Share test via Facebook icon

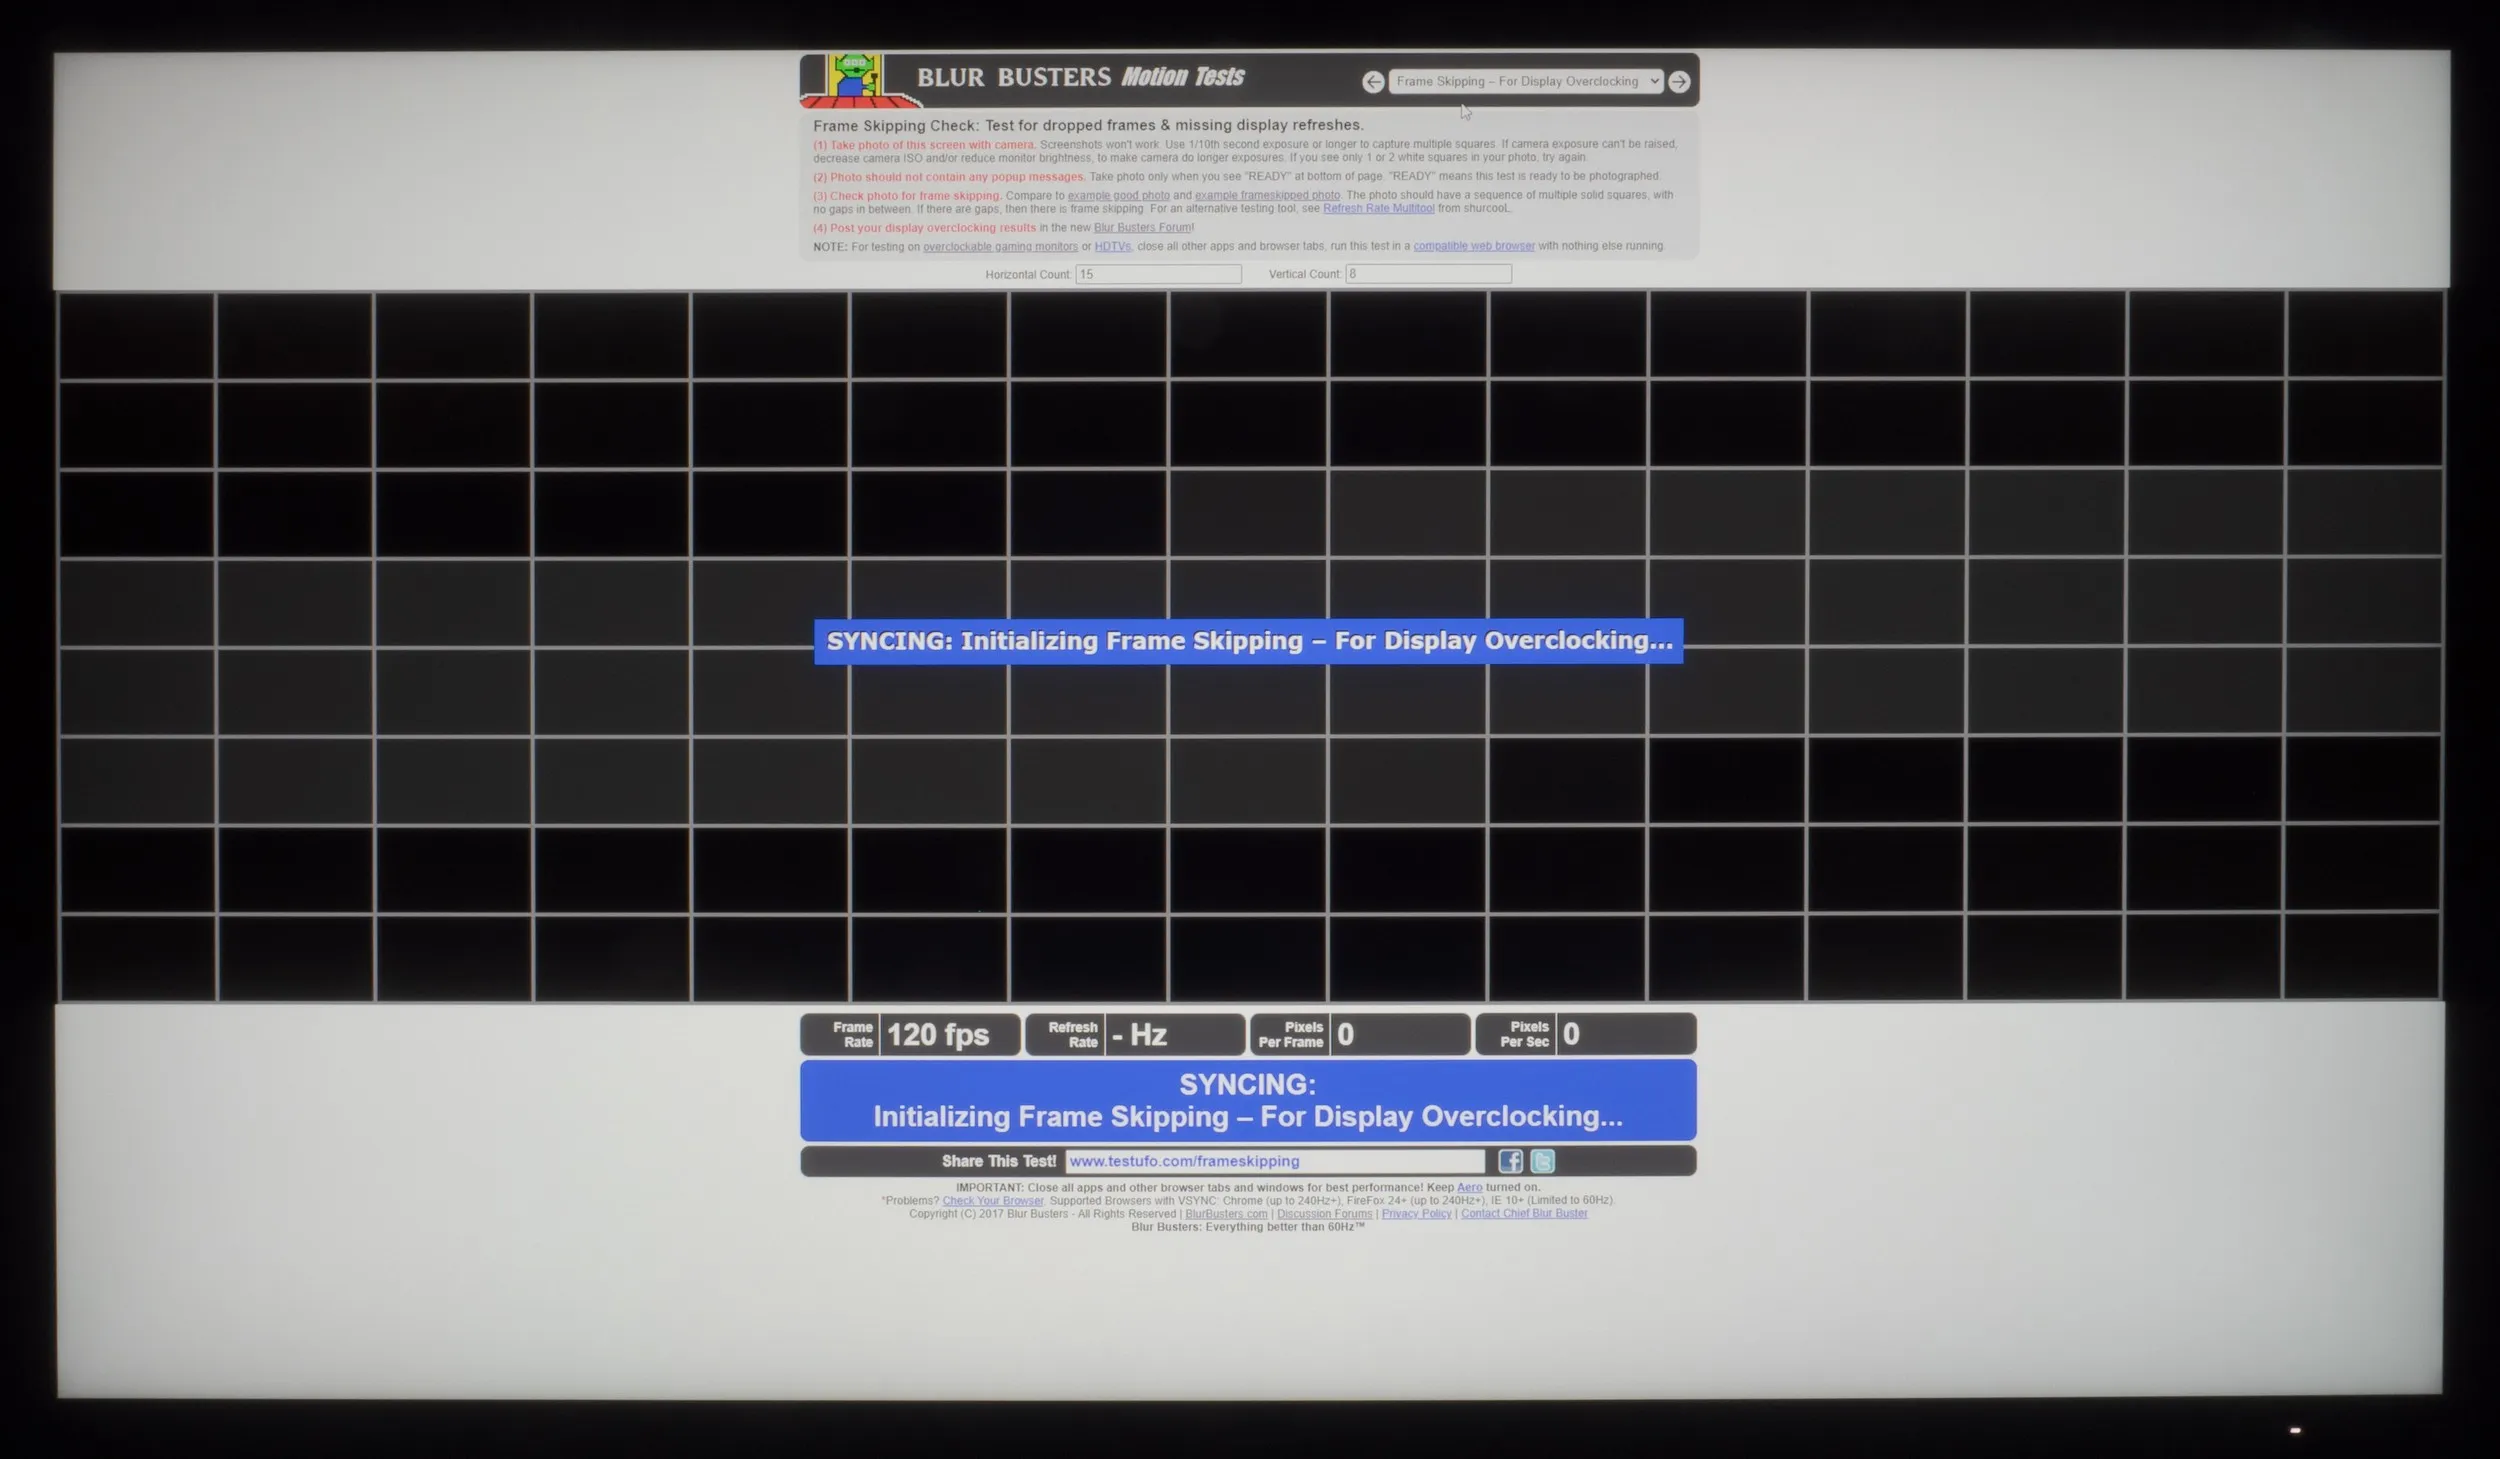coord(1510,1161)
